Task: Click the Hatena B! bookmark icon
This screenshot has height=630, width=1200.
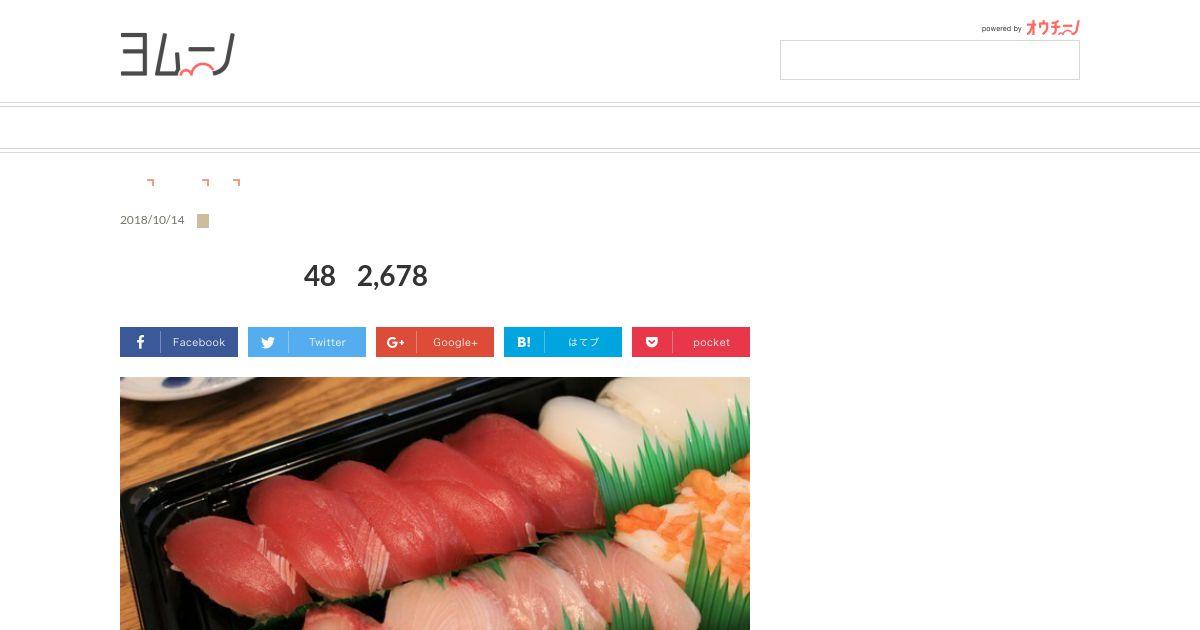Action: [x=524, y=342]
